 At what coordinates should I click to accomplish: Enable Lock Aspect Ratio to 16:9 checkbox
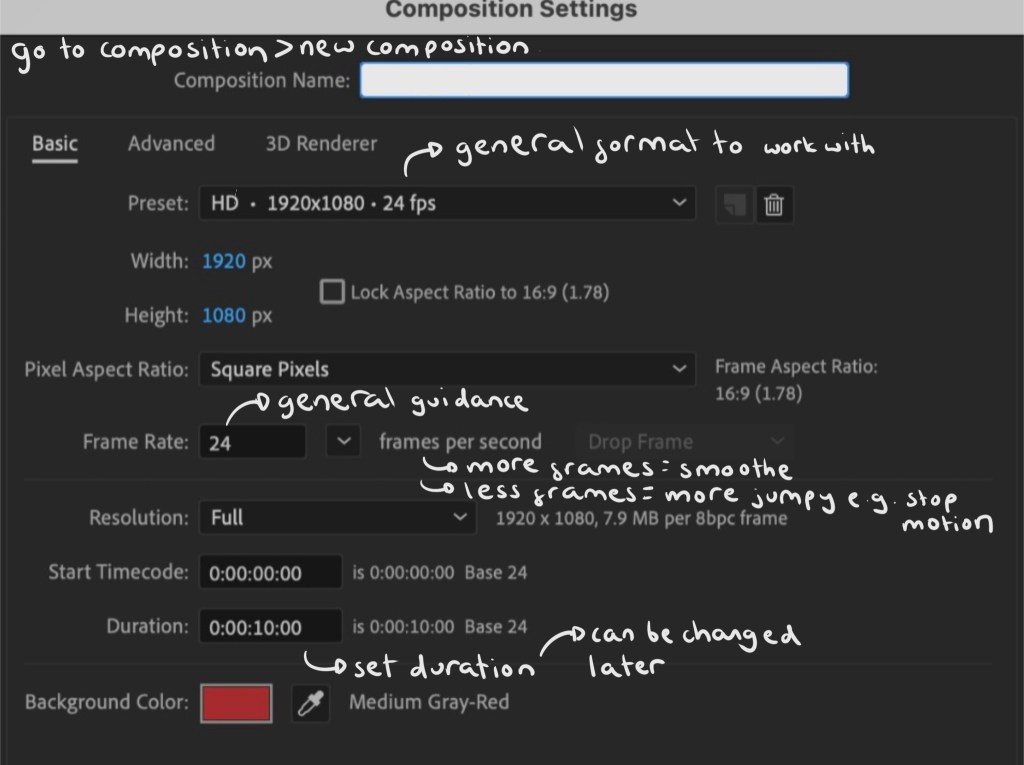[x=331, y=292]
